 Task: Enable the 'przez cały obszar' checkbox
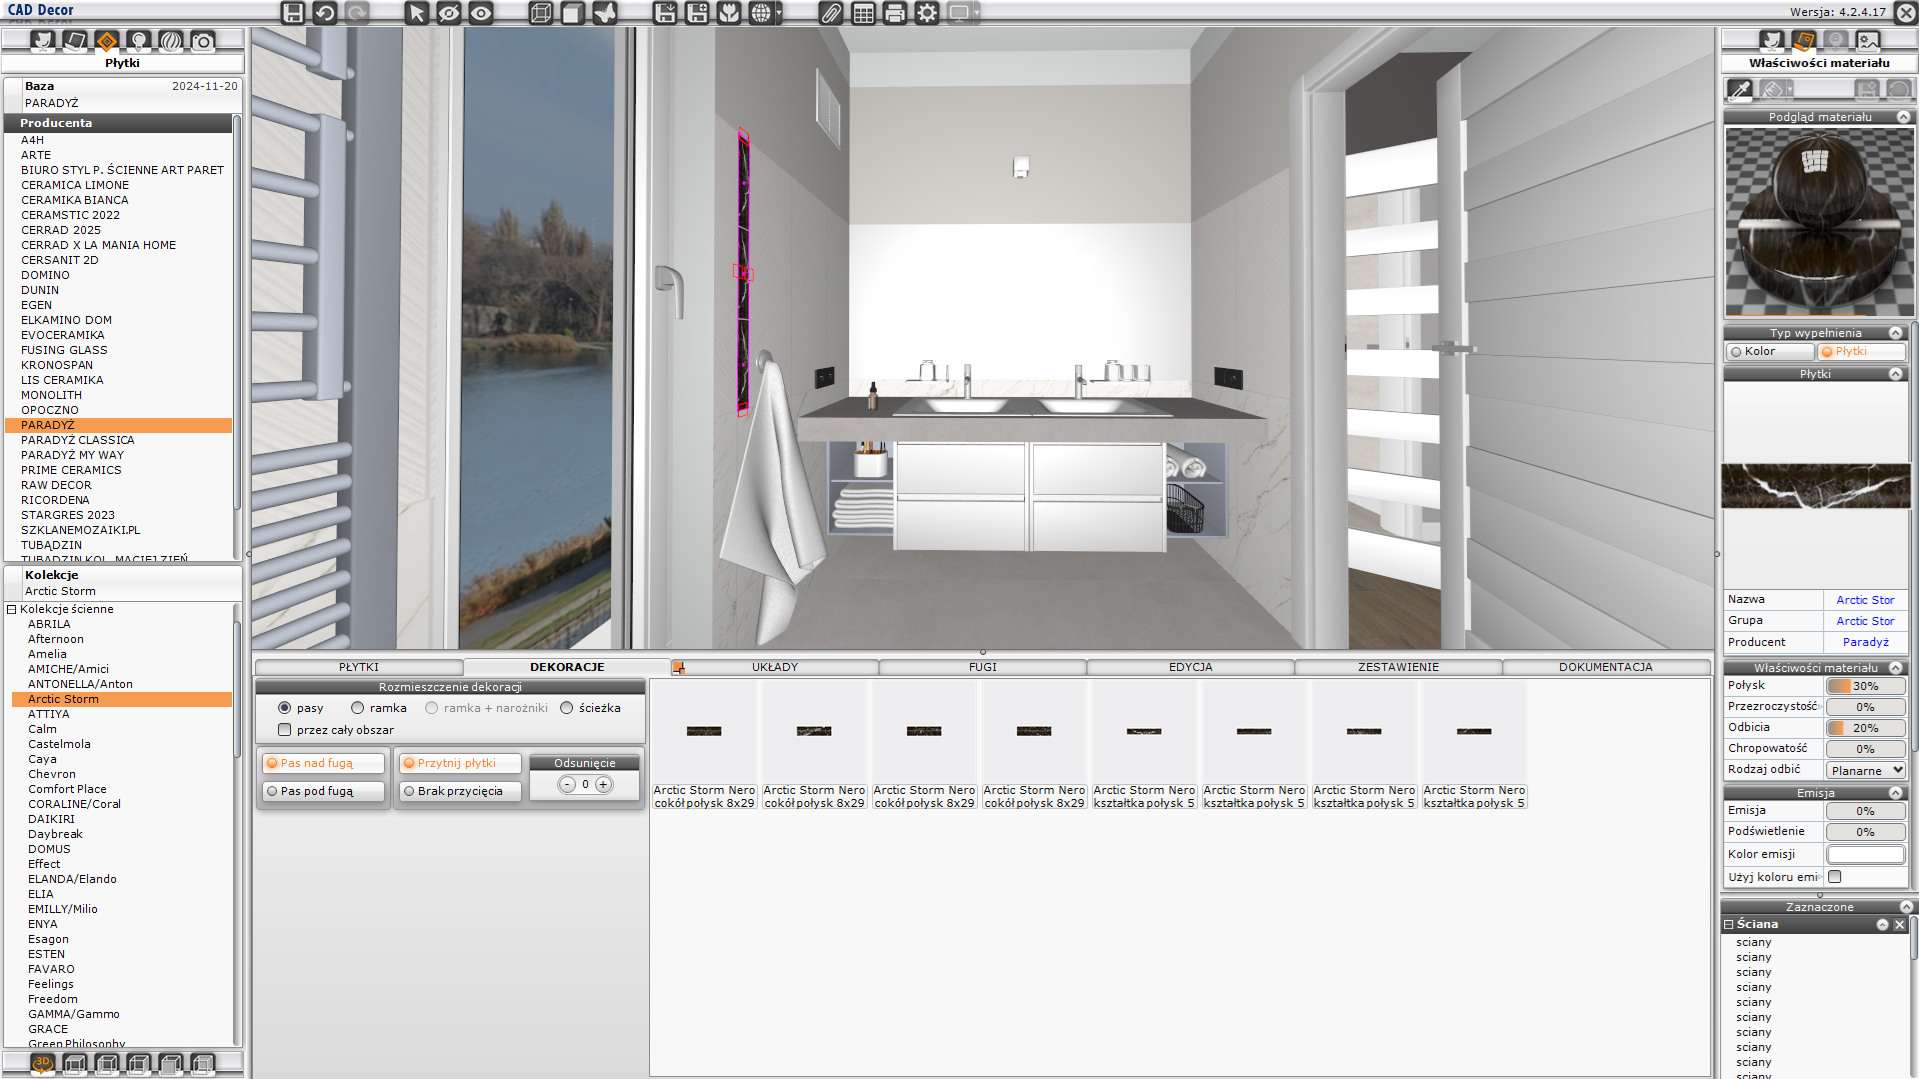[285, 730]
